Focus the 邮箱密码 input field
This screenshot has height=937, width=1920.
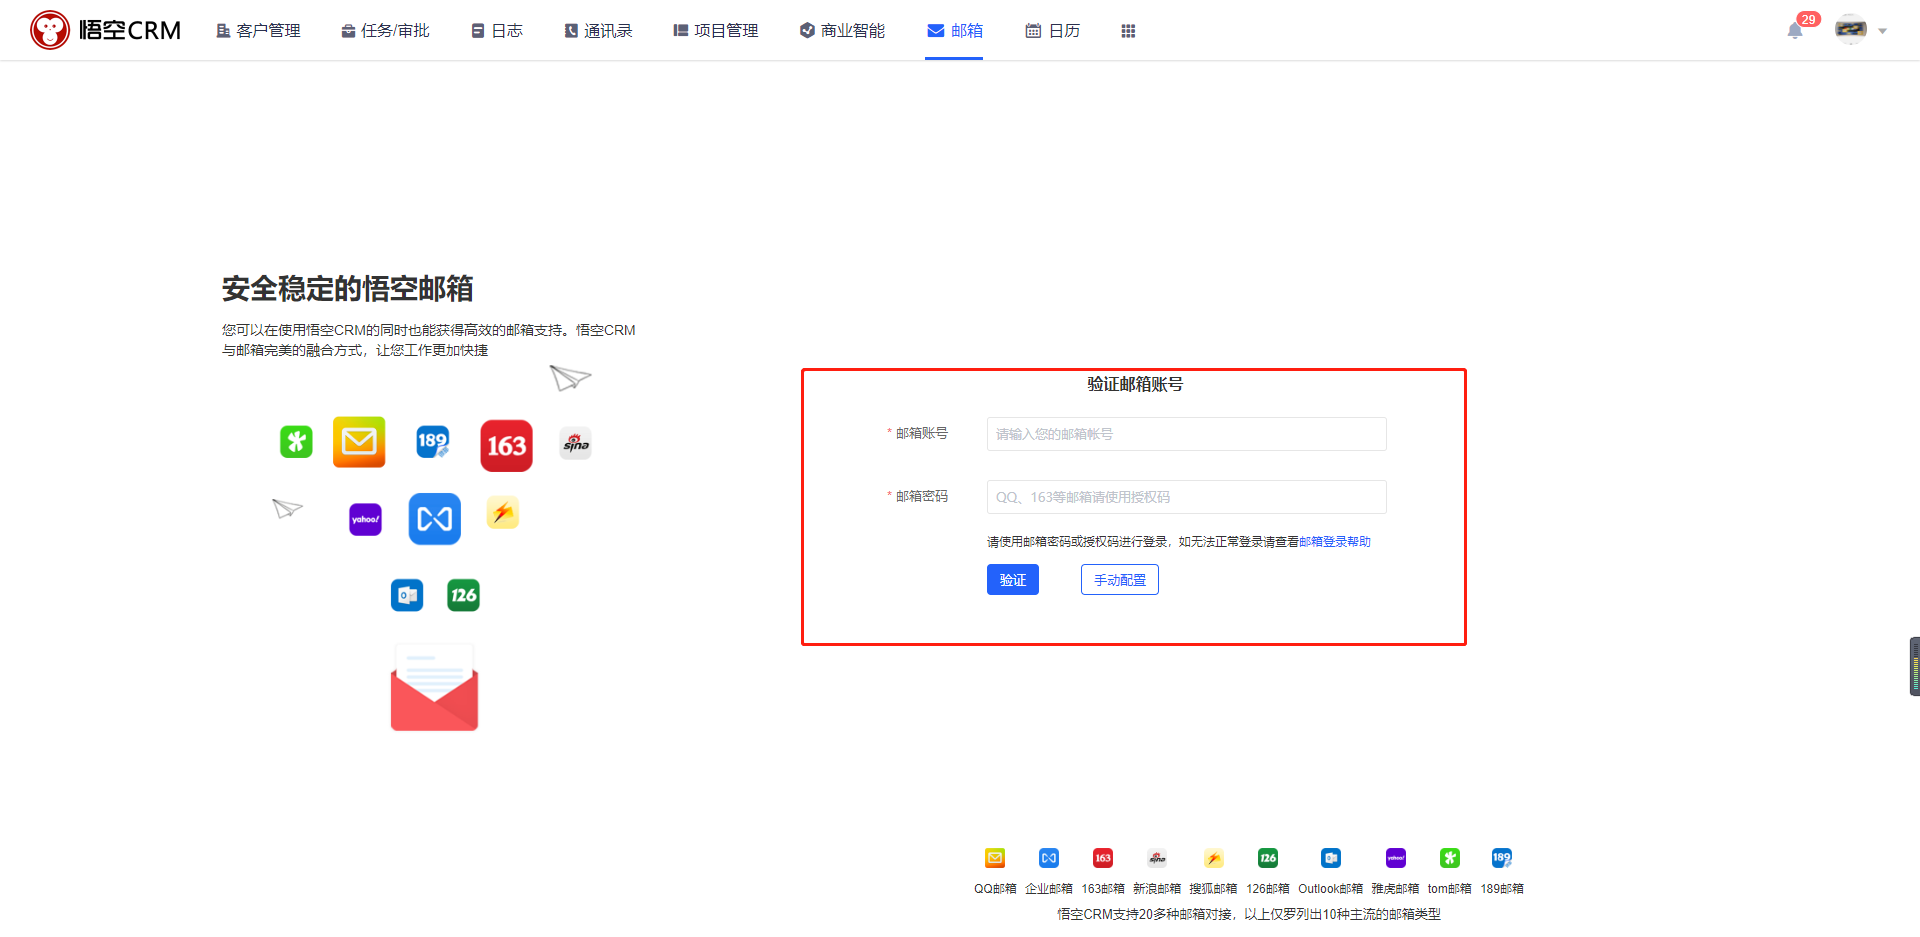click(x=1186, y=497)
